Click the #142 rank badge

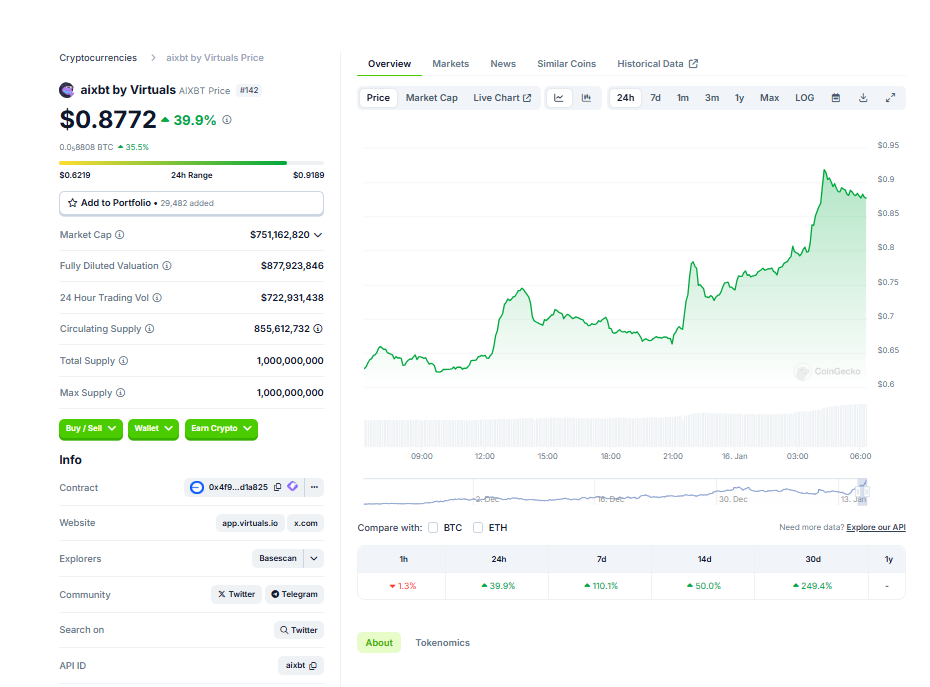click(x=249, y=90)
